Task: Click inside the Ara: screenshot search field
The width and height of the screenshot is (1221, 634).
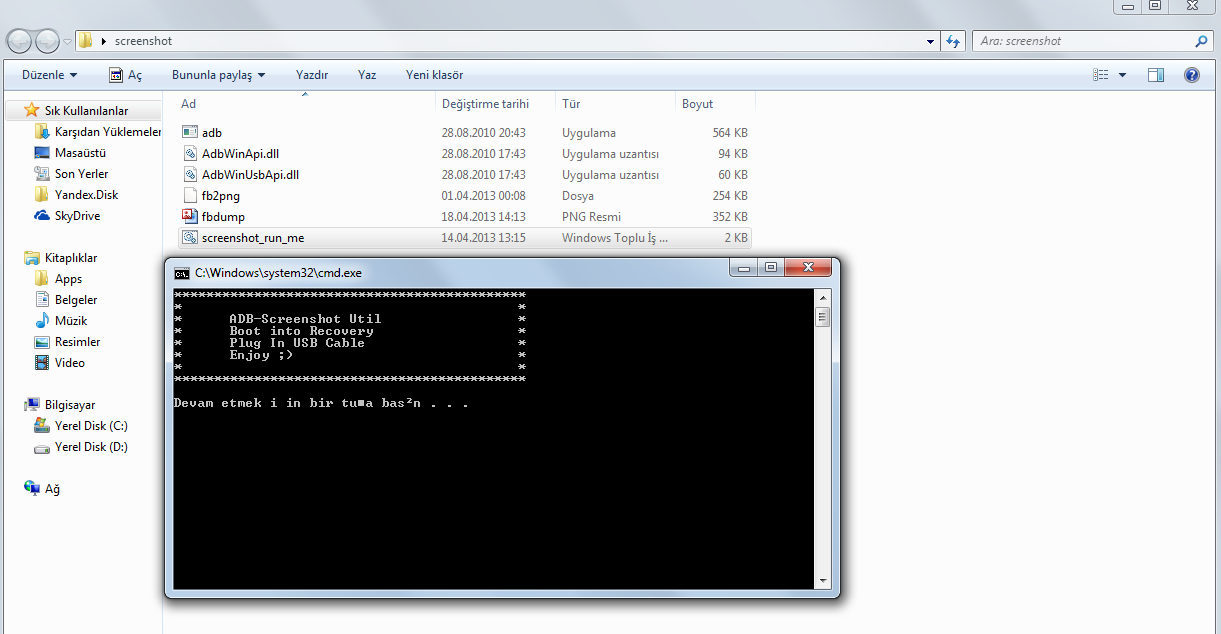Action: [1080, 41]
